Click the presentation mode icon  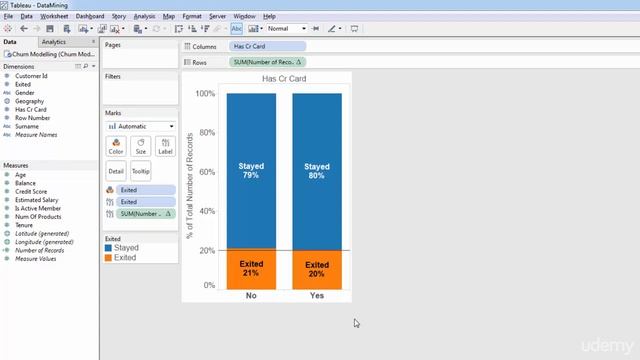point(354,29)
